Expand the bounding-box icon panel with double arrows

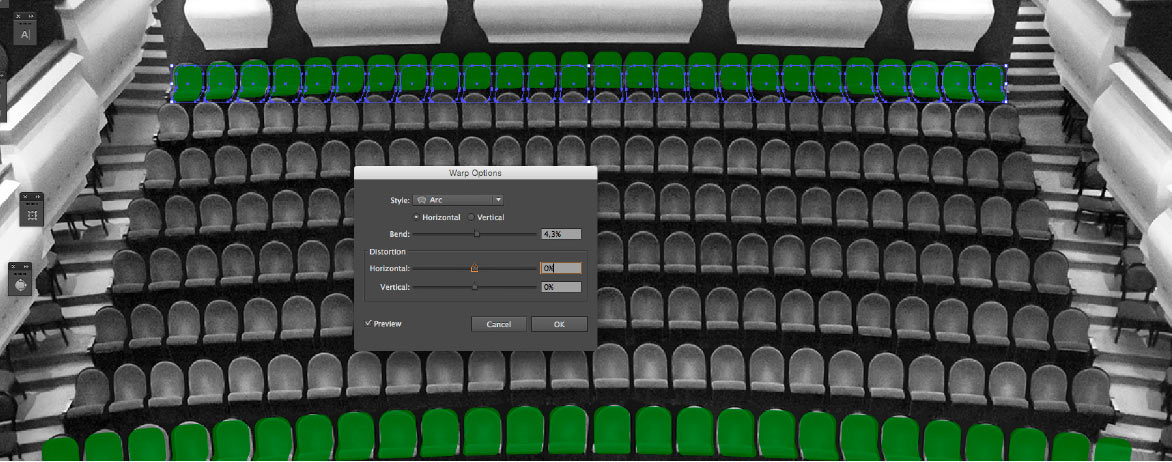pyautogui.click(x=37, y=197)
